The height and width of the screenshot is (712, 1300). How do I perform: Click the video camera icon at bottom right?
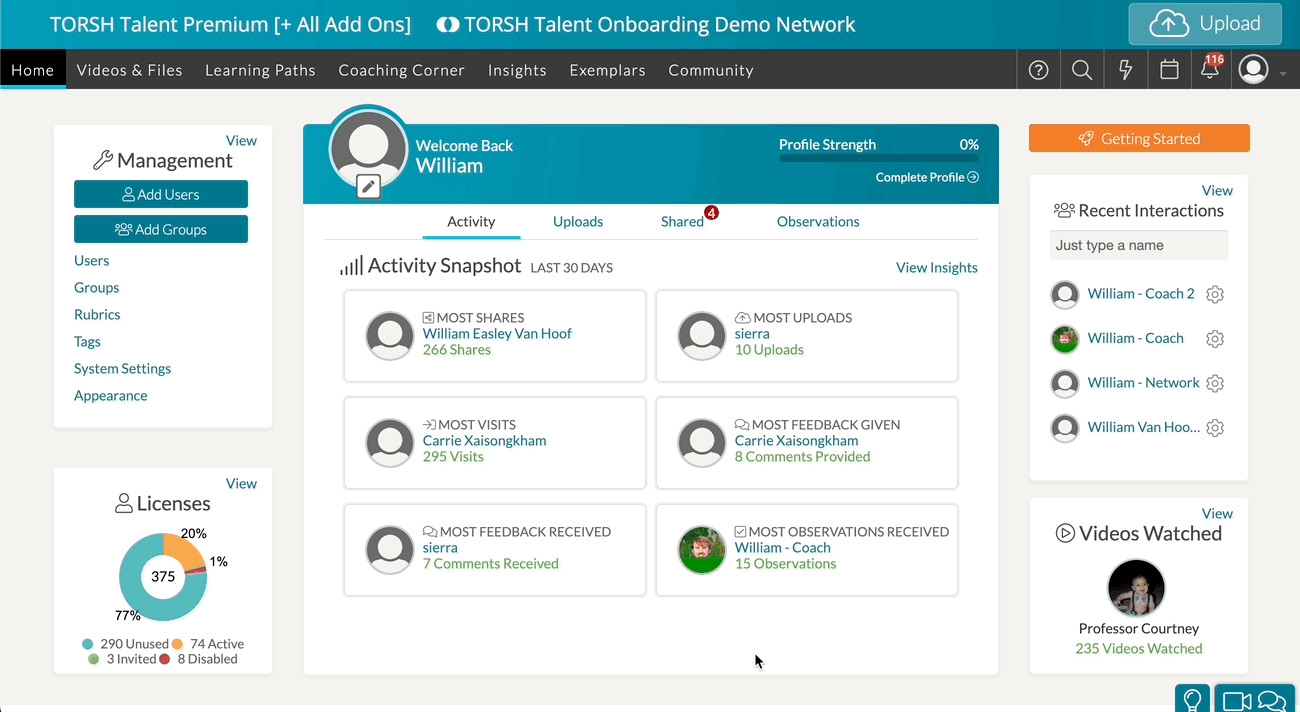pos(1237,701)
